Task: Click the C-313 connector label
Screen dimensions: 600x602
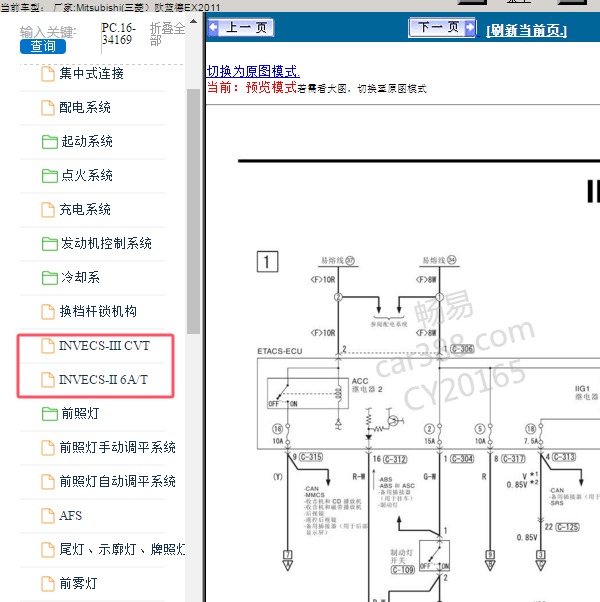Action: (564, 457)
